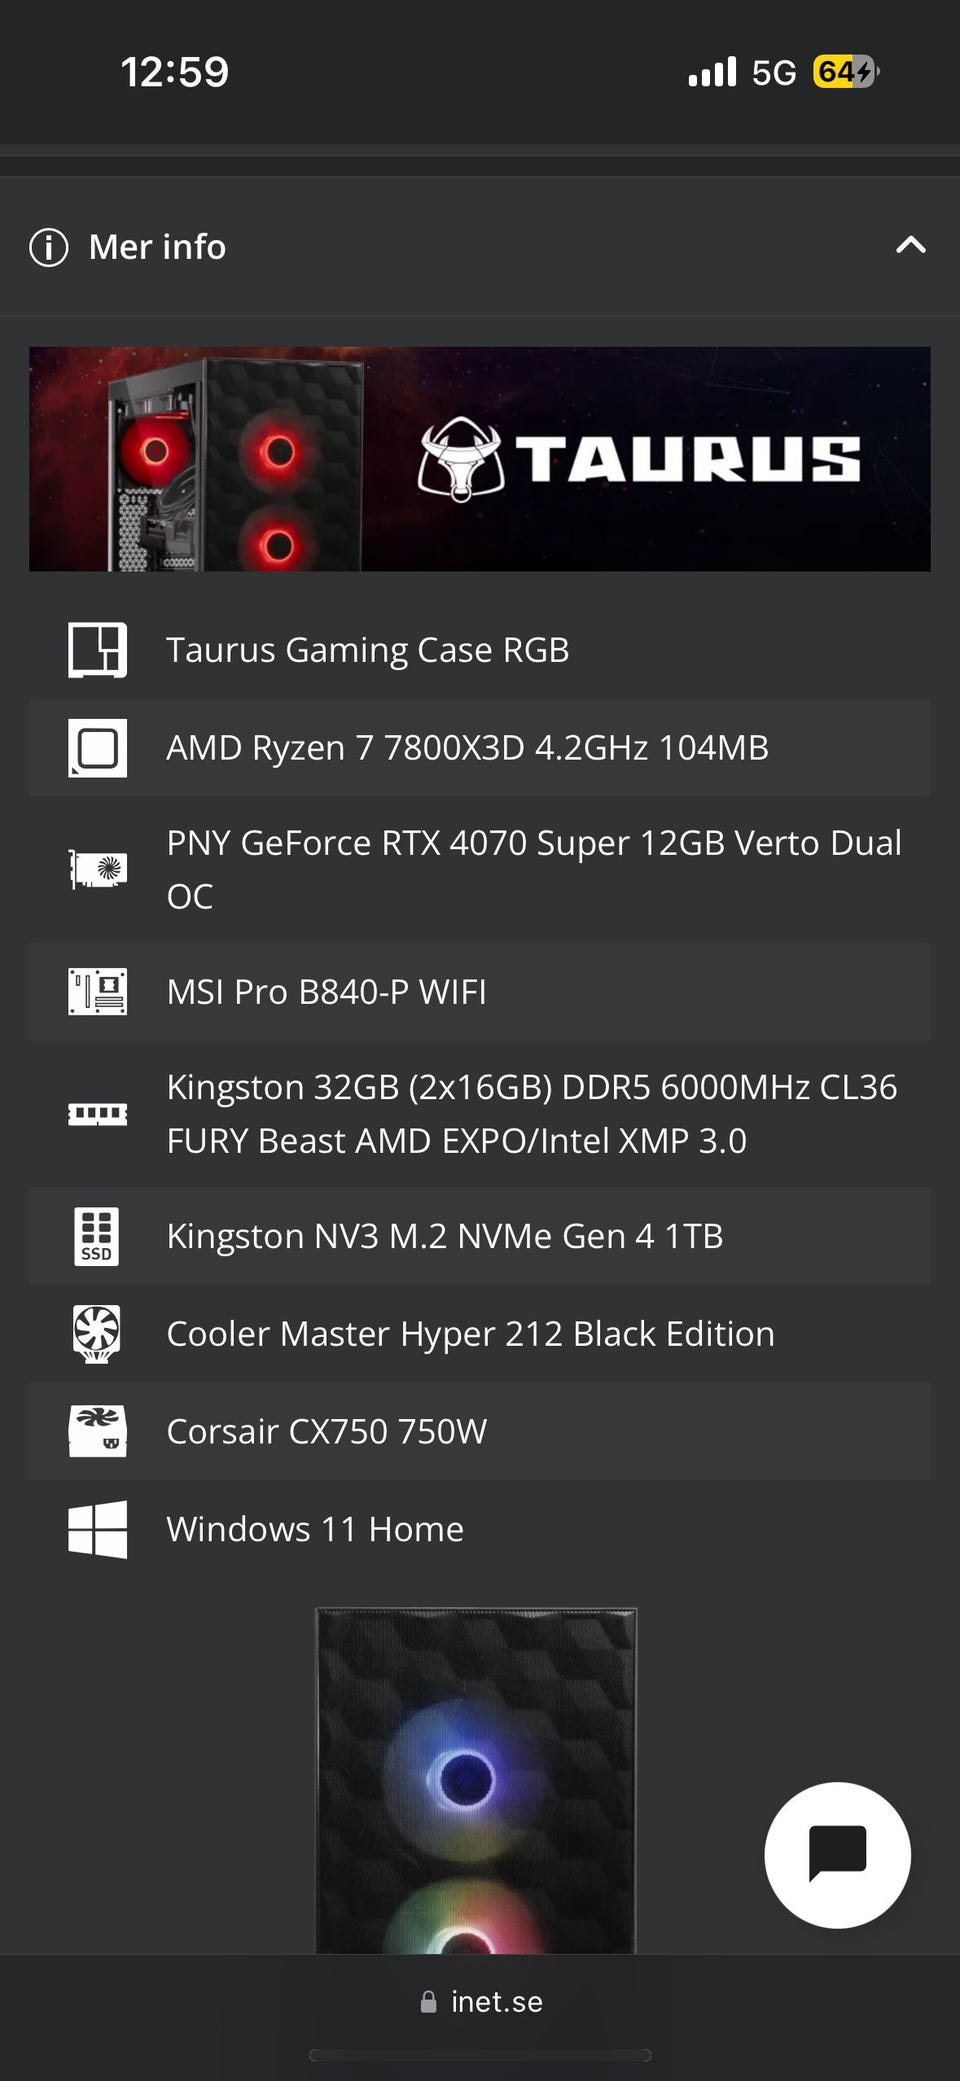Click the graphics card icon
The image size is (960, 2081).
coord(97,869)
